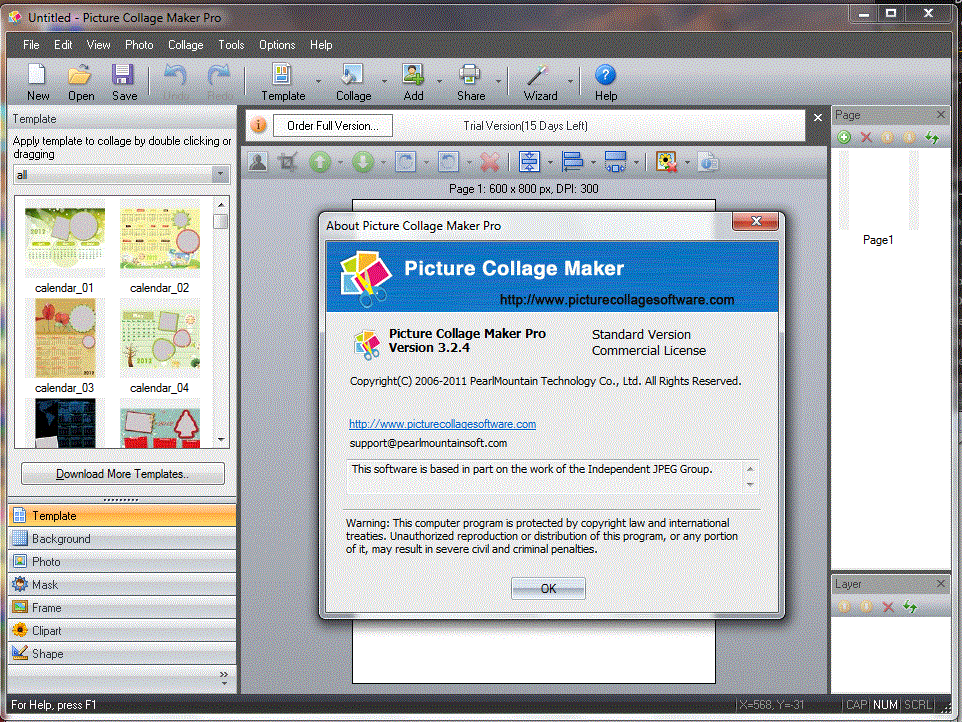Expand the Share toolbar dropdown arrow

[x=498, y=81]
